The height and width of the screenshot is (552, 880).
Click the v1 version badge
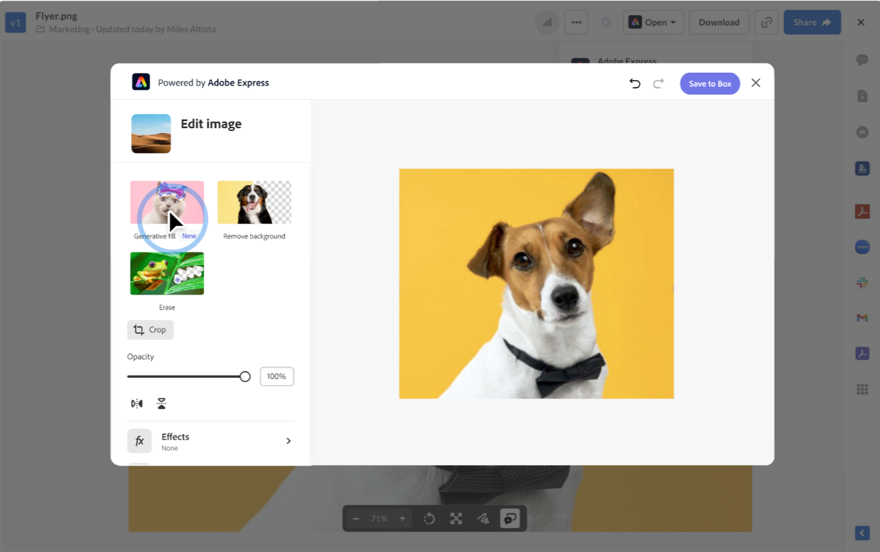[16, 23]
